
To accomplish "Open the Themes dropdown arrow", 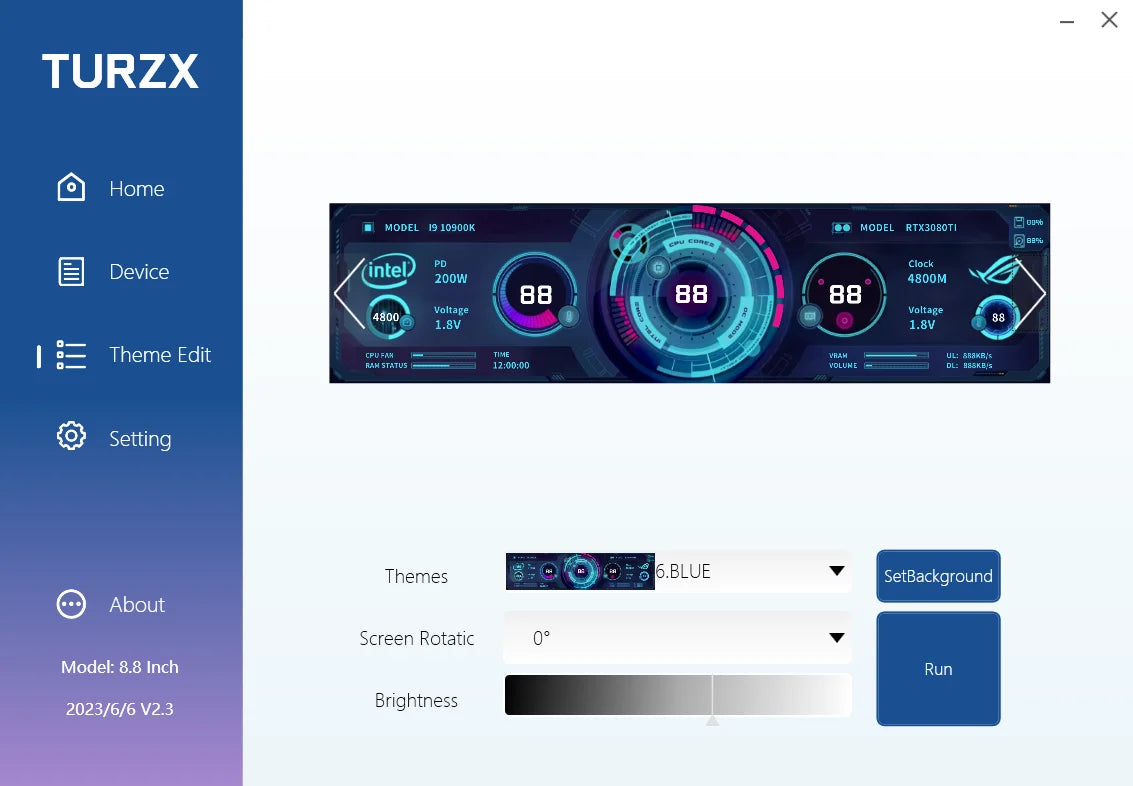I will [x=837, y=571].
